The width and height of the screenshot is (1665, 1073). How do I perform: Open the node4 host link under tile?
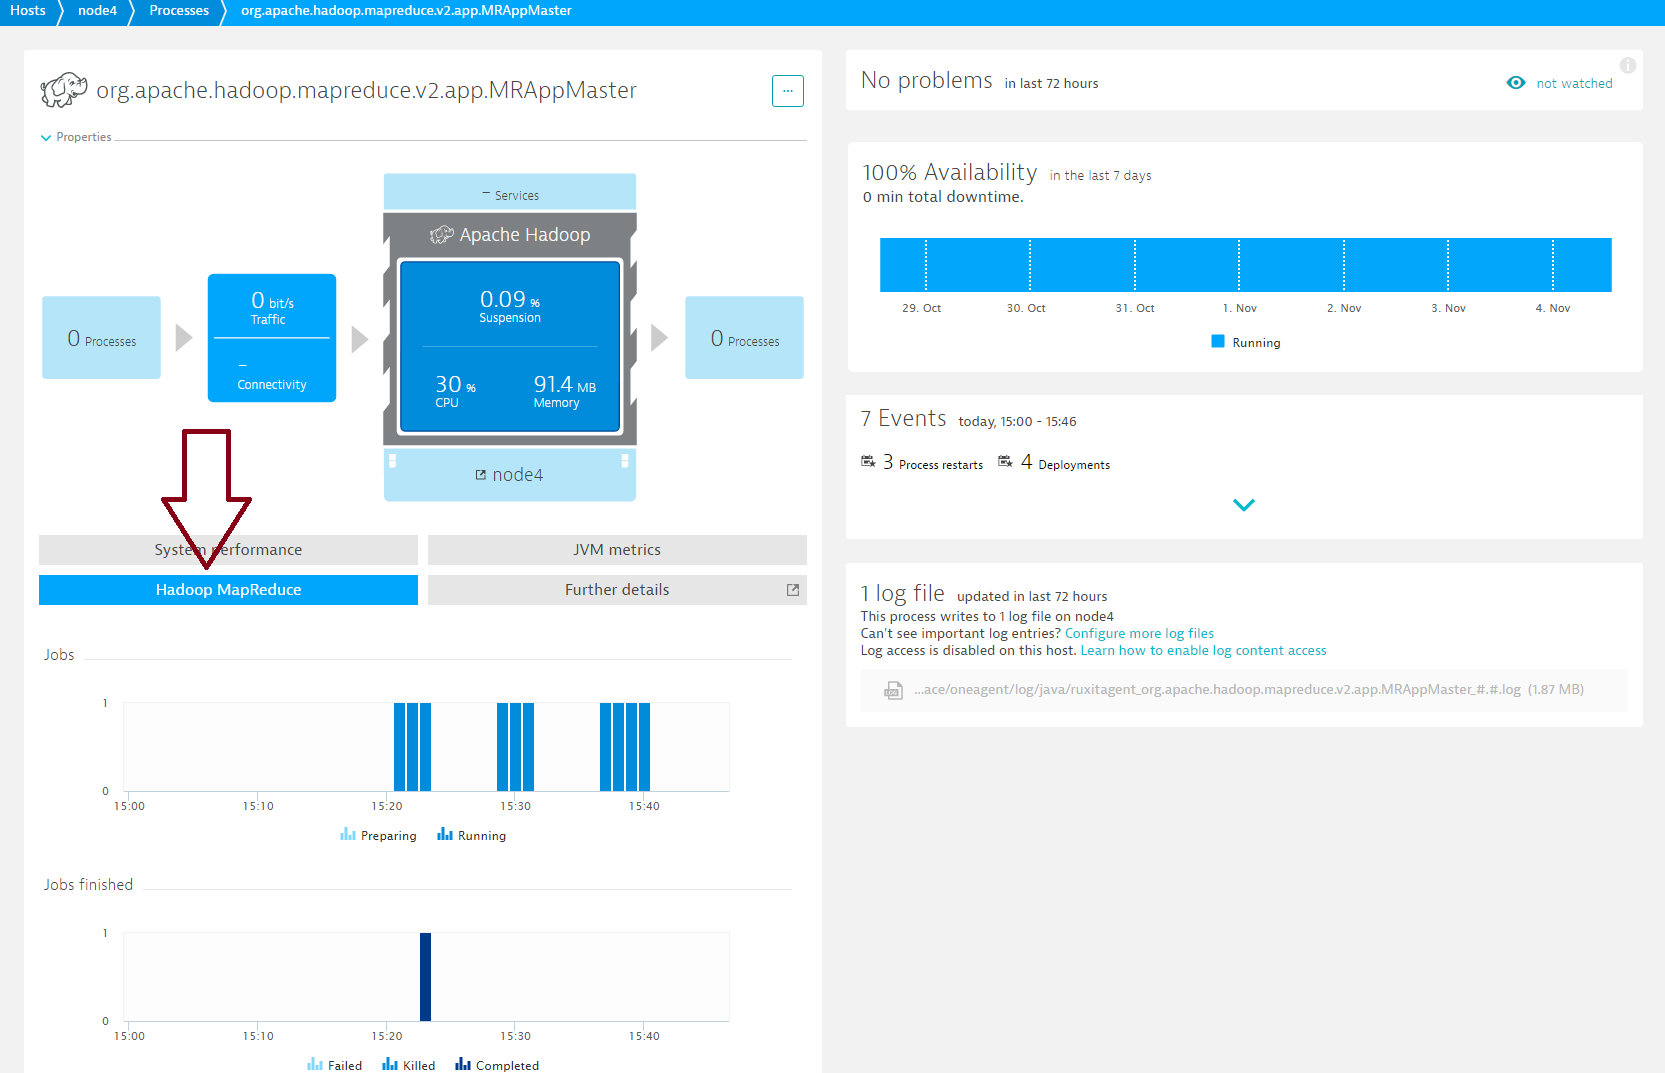tap(518, 475)
